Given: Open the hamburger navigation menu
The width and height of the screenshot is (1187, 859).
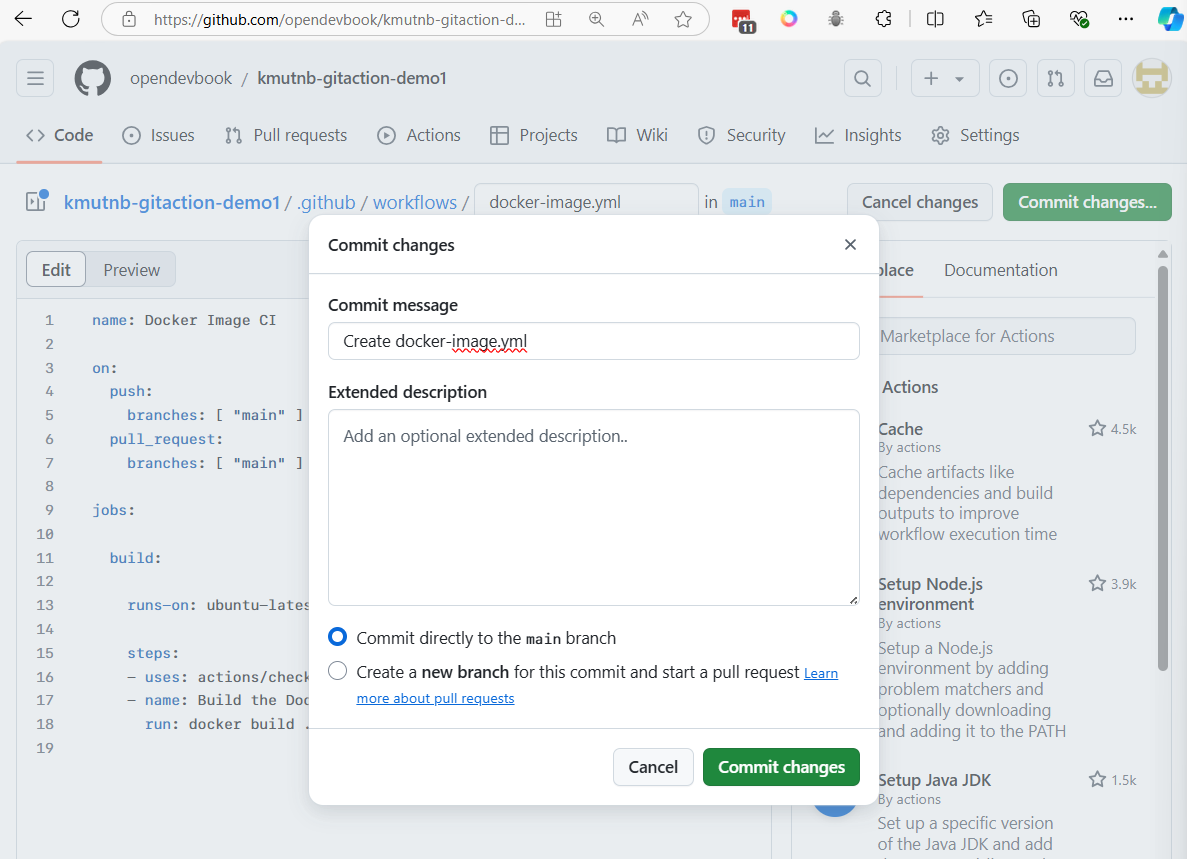Looking at the screenshot, I should point(35,79).
